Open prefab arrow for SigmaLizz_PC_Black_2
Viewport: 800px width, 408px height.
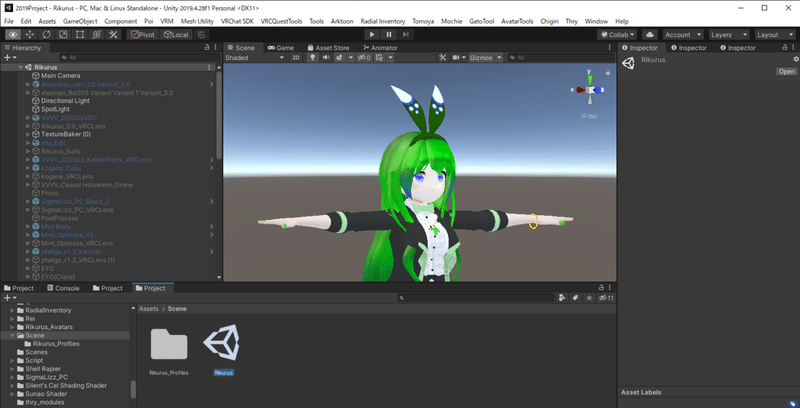tap(212, 201)
